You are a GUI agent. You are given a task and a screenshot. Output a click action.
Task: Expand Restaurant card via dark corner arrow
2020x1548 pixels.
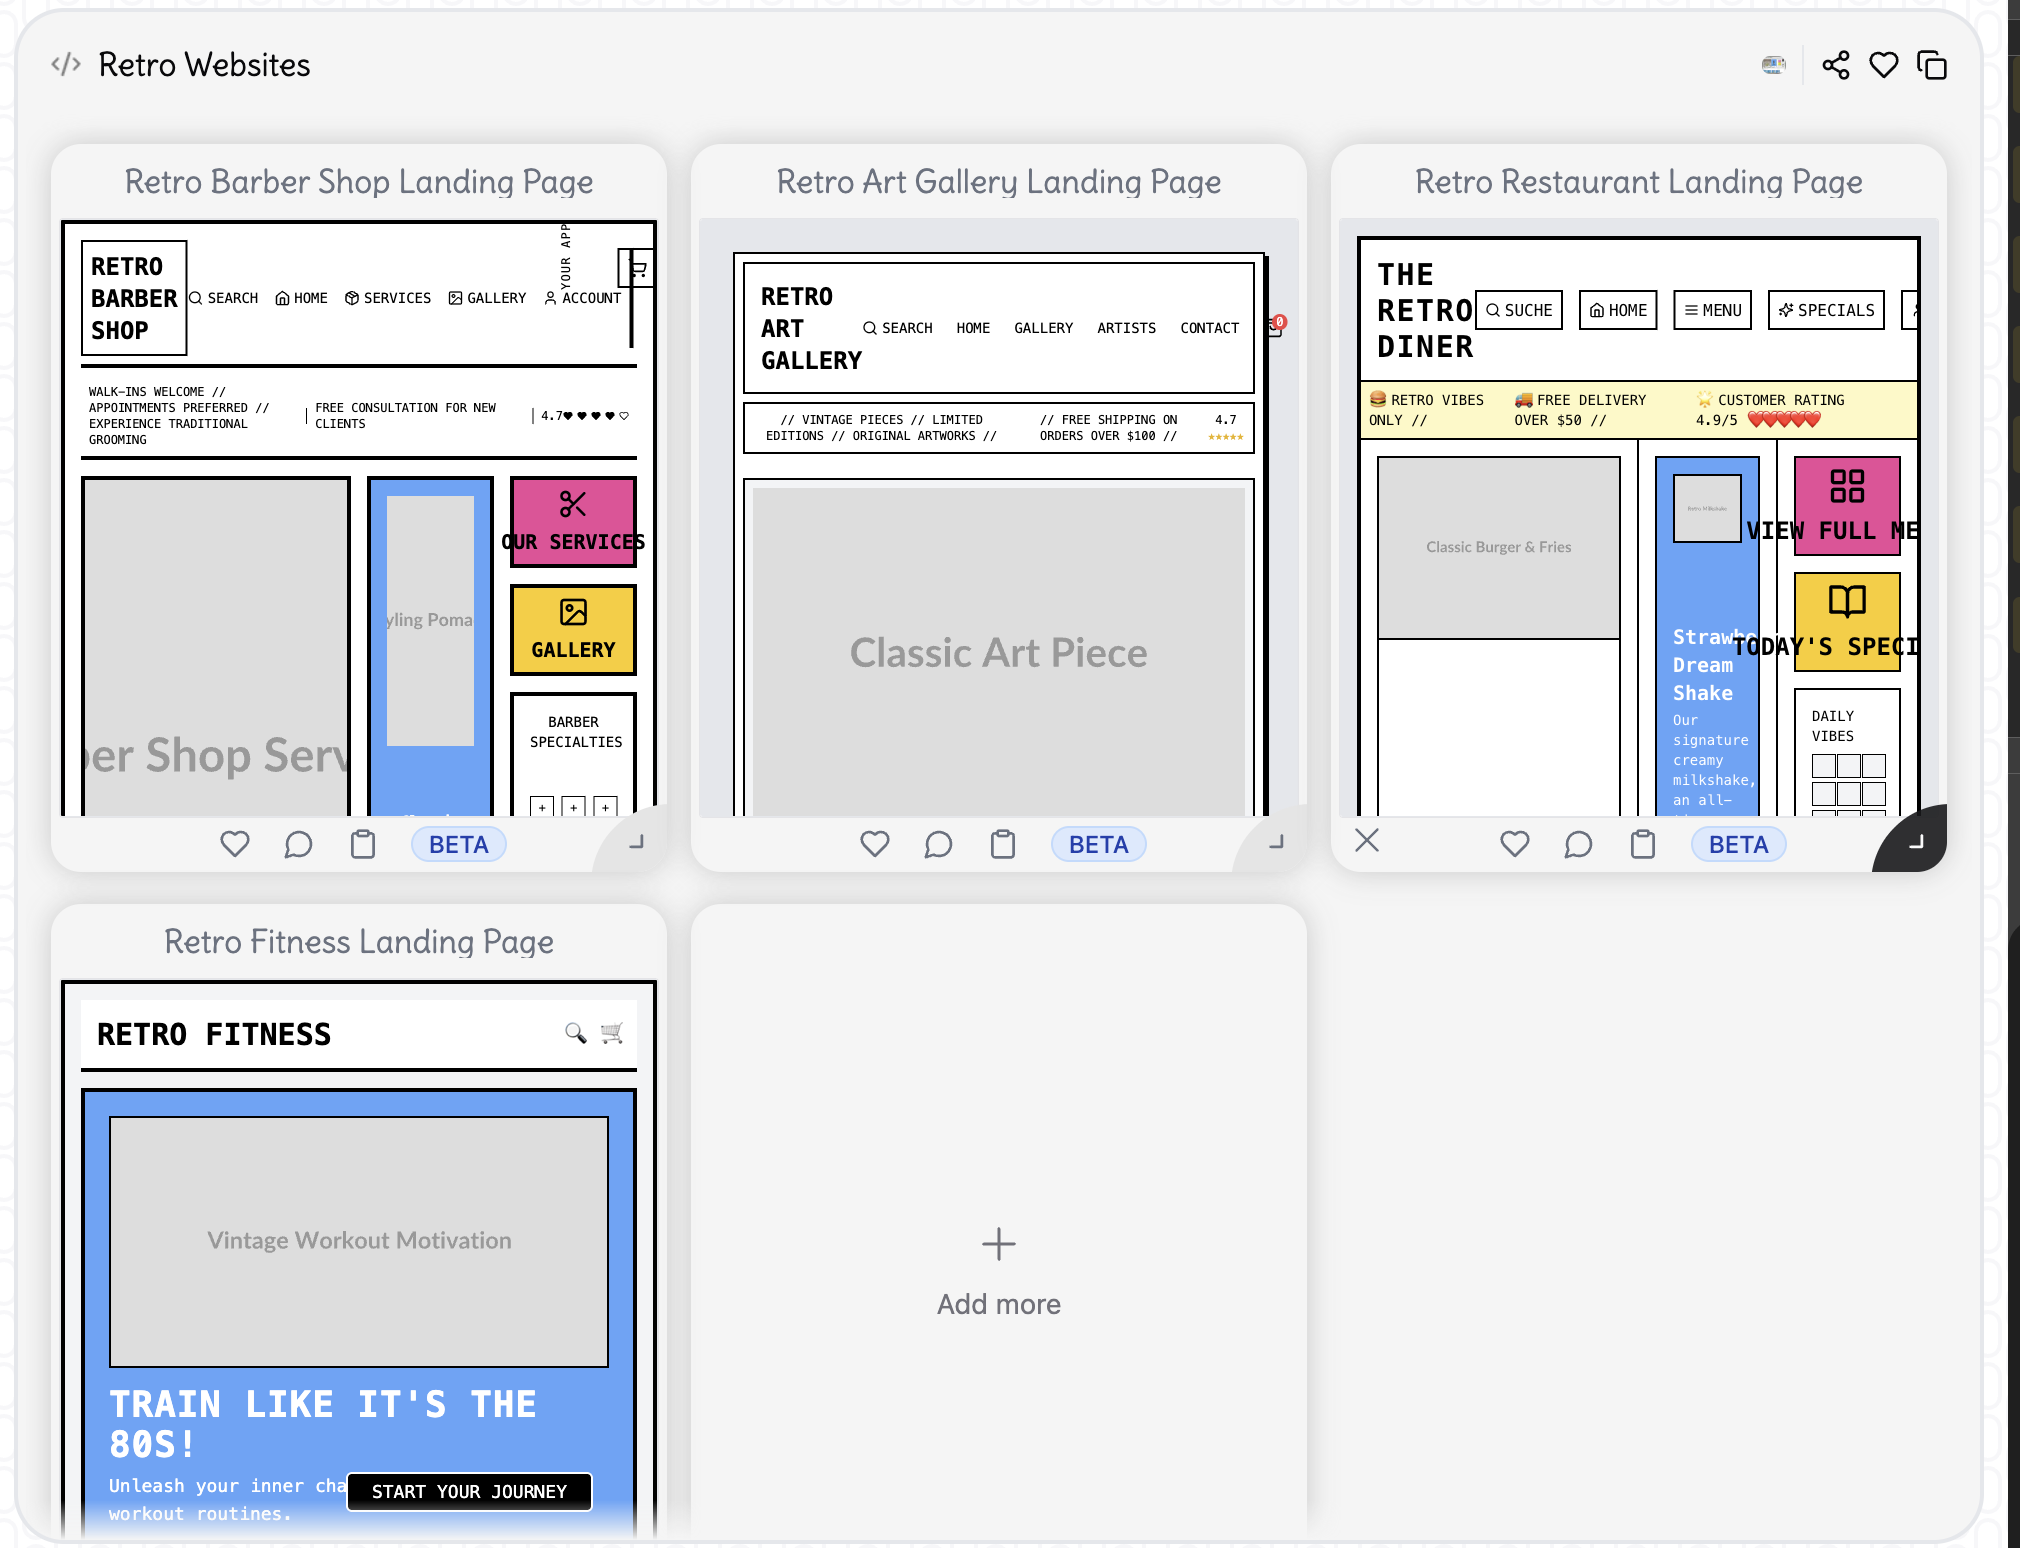point(1915,842)
